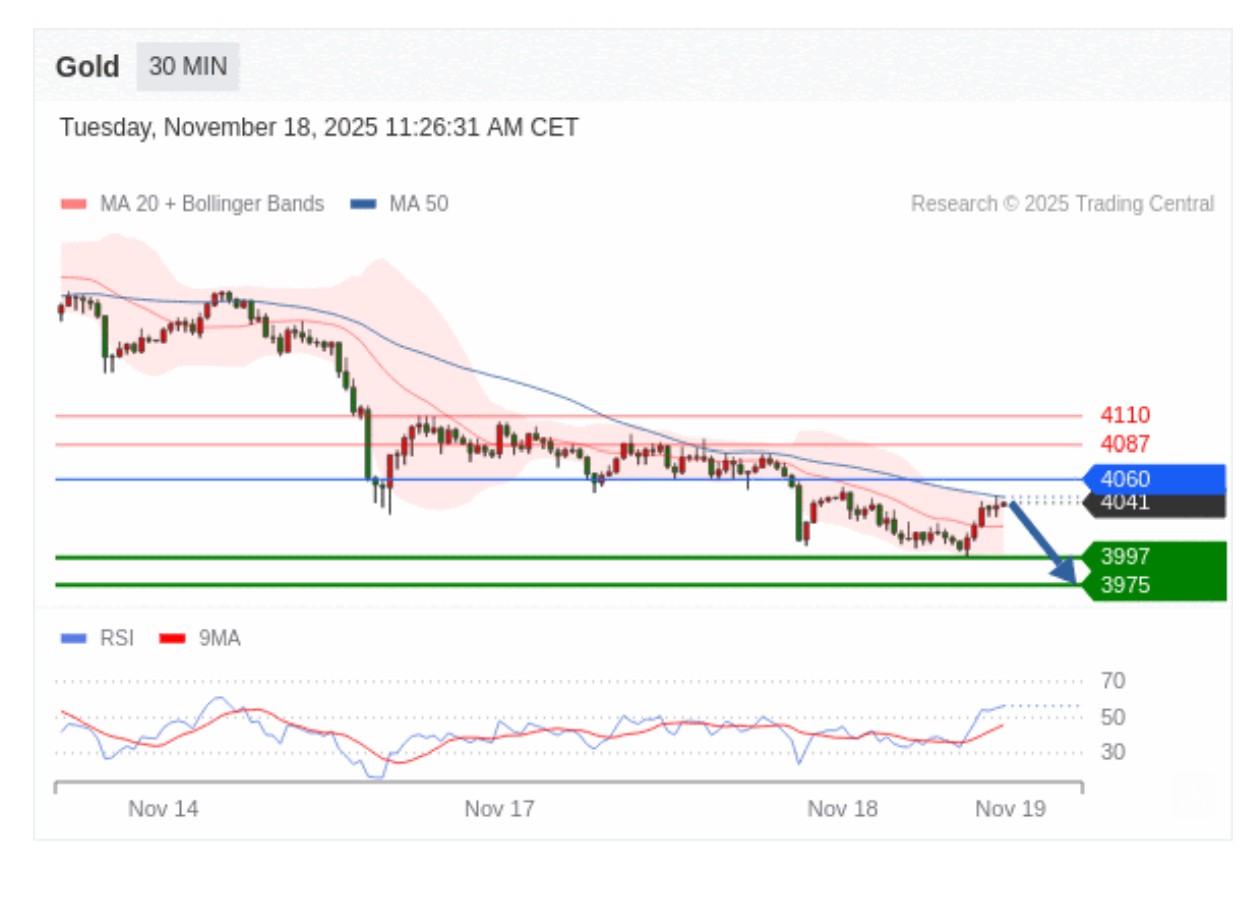Click the 4087 red resistance label
Screen dimensions: 1250x898
pyautogui.click(x=1125, y=444)
